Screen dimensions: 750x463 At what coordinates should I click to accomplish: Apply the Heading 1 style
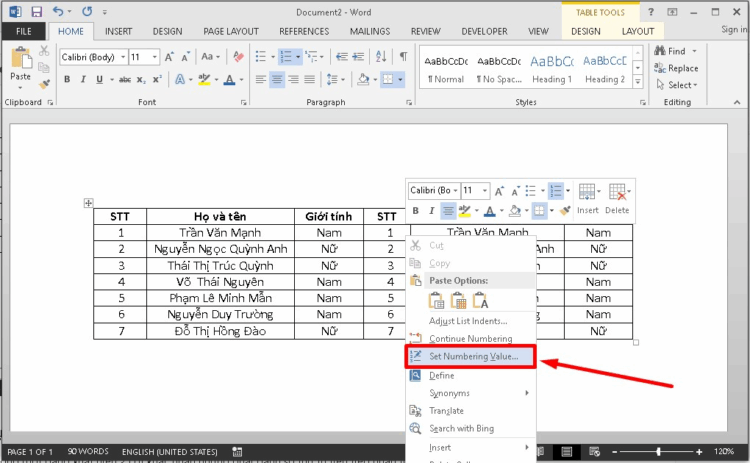(x=551, y=68)
